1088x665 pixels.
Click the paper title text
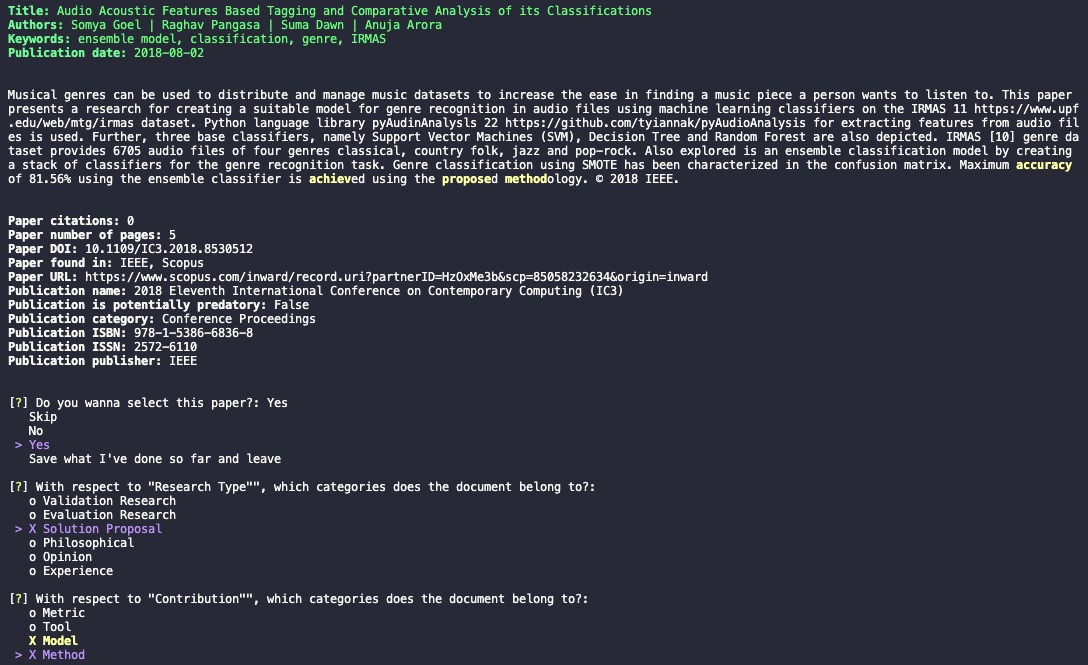click(x=354, y=10)
